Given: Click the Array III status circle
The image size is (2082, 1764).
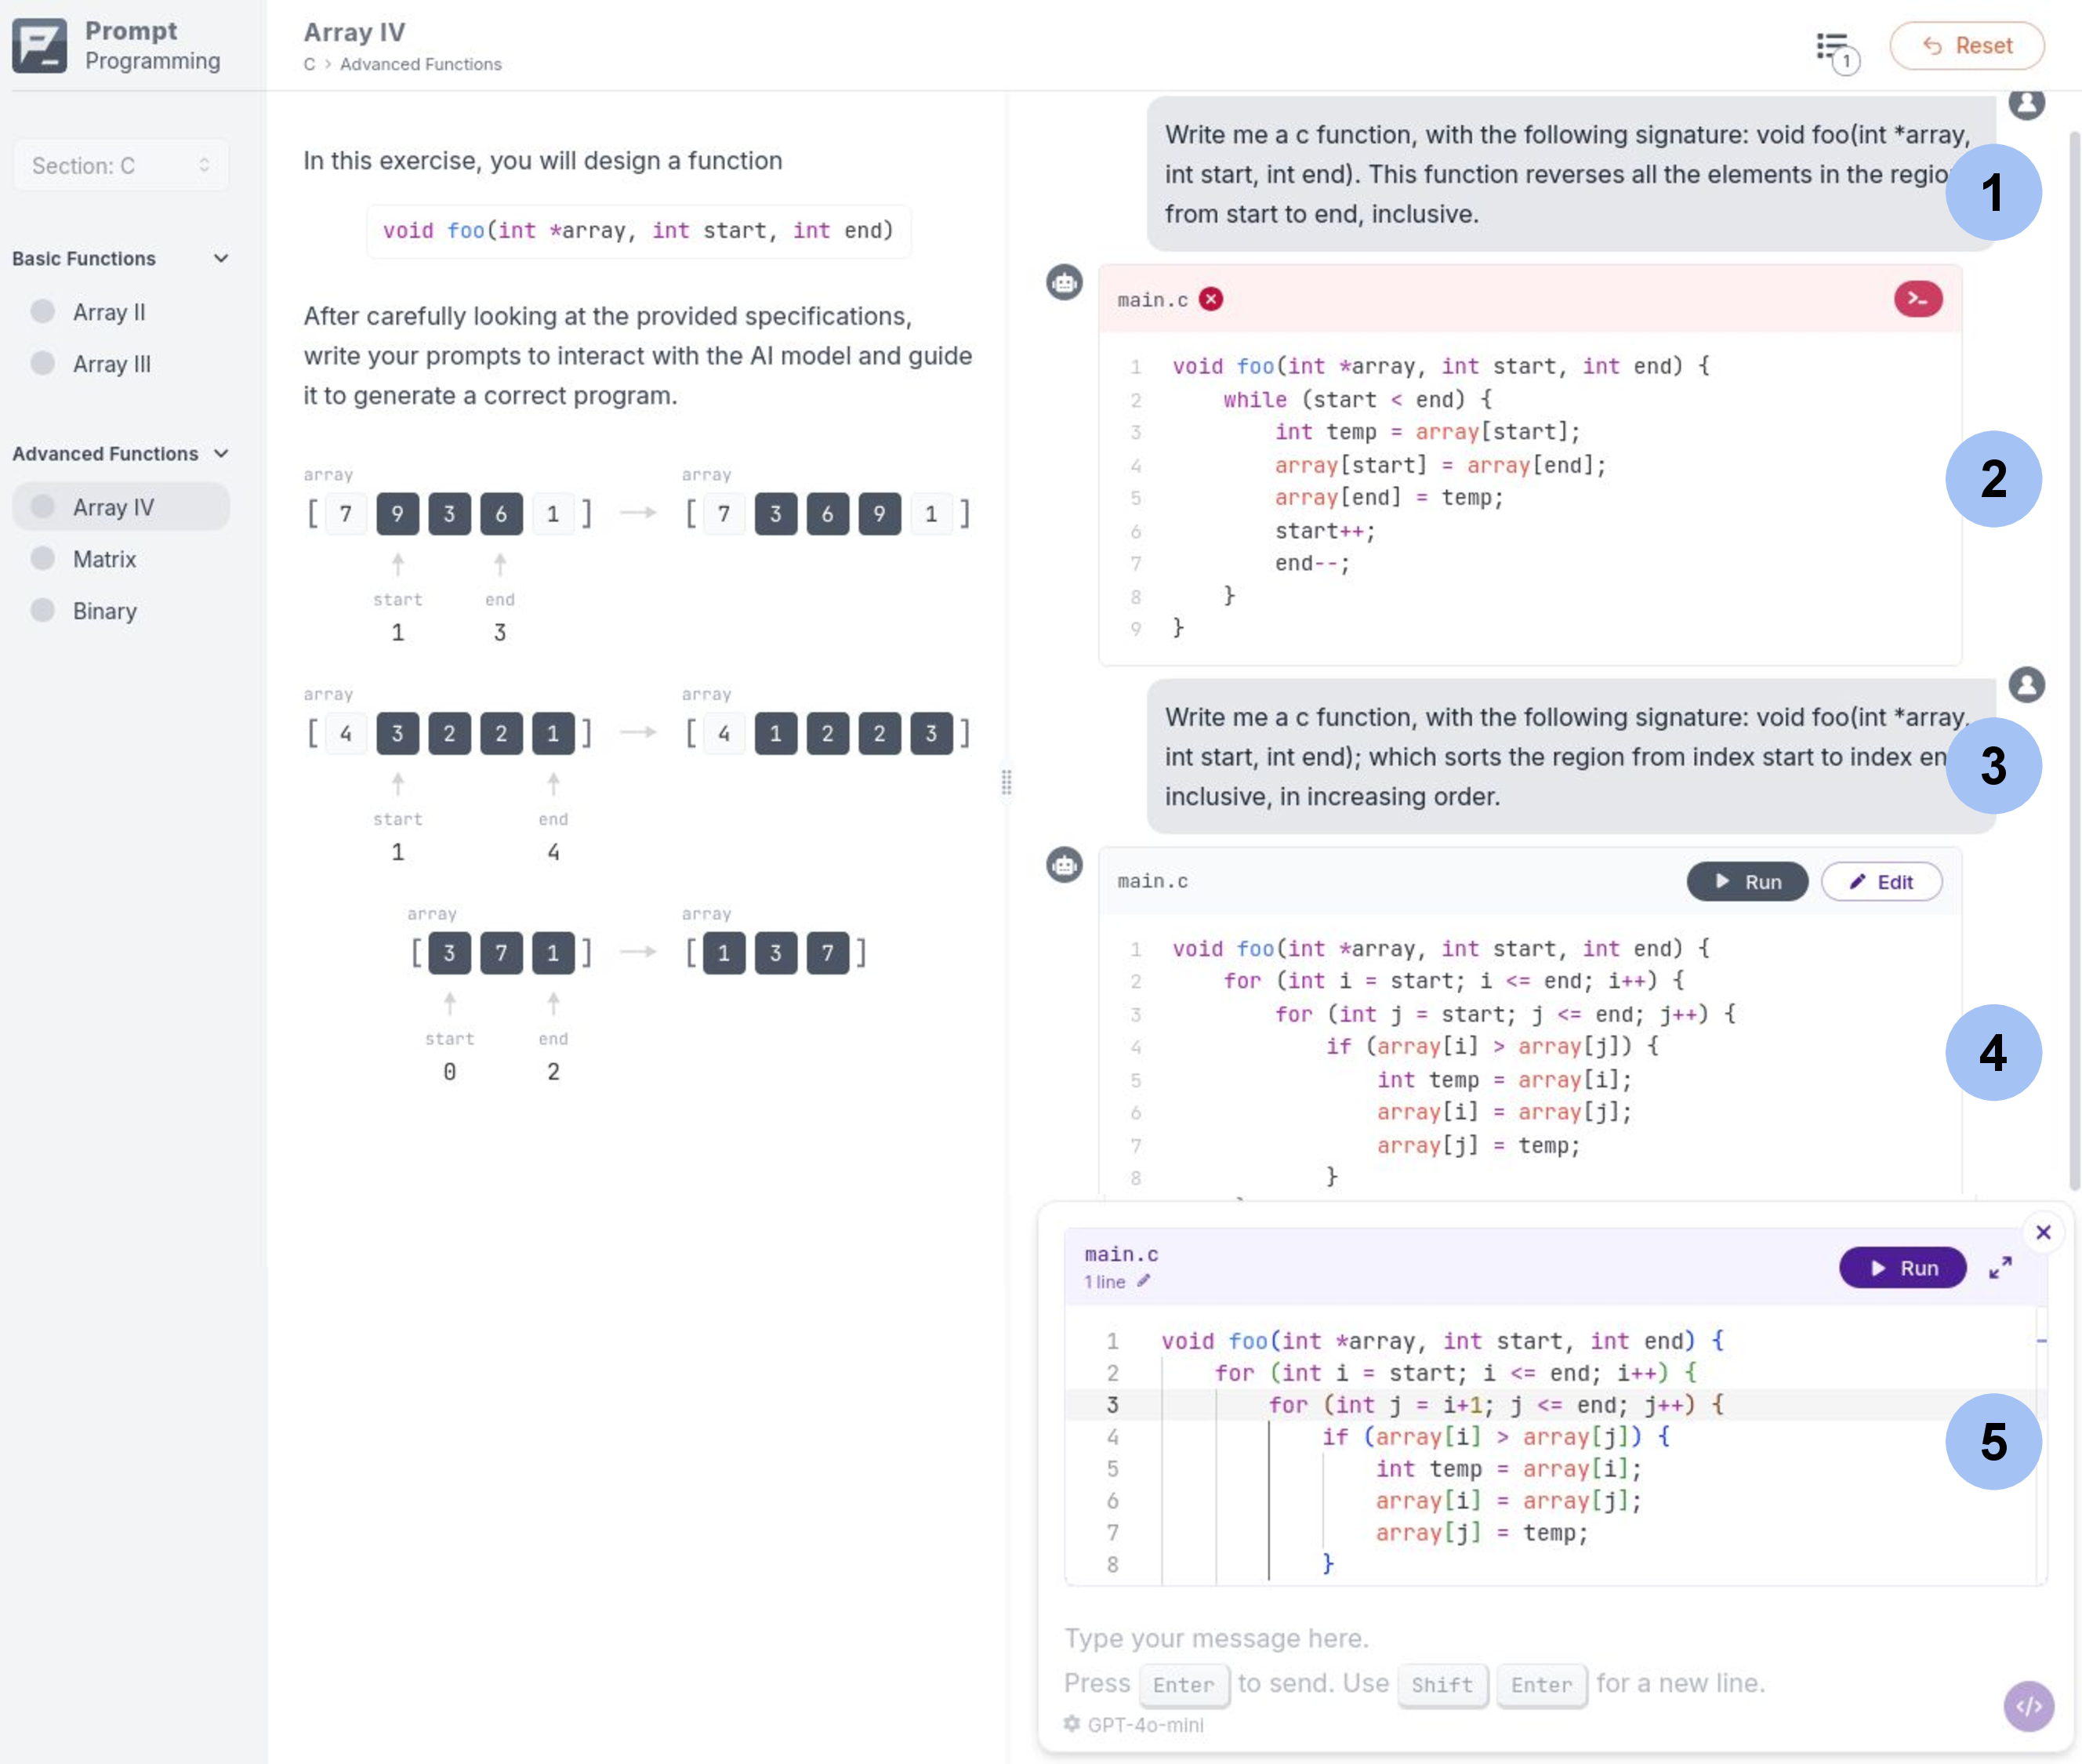Looking at the screenshot, I should pos(43,363).
